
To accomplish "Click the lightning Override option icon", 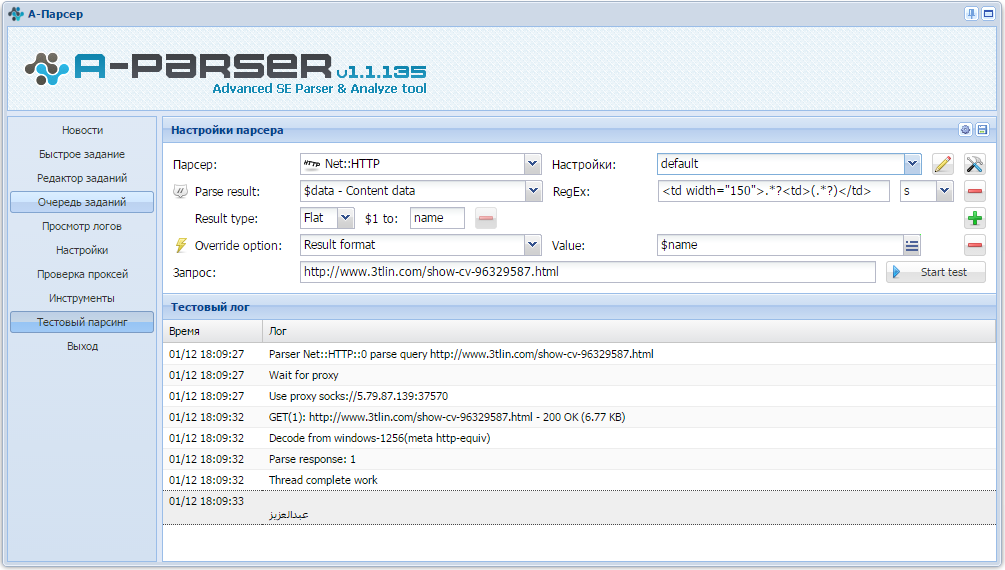I will (x=181, y=245).
